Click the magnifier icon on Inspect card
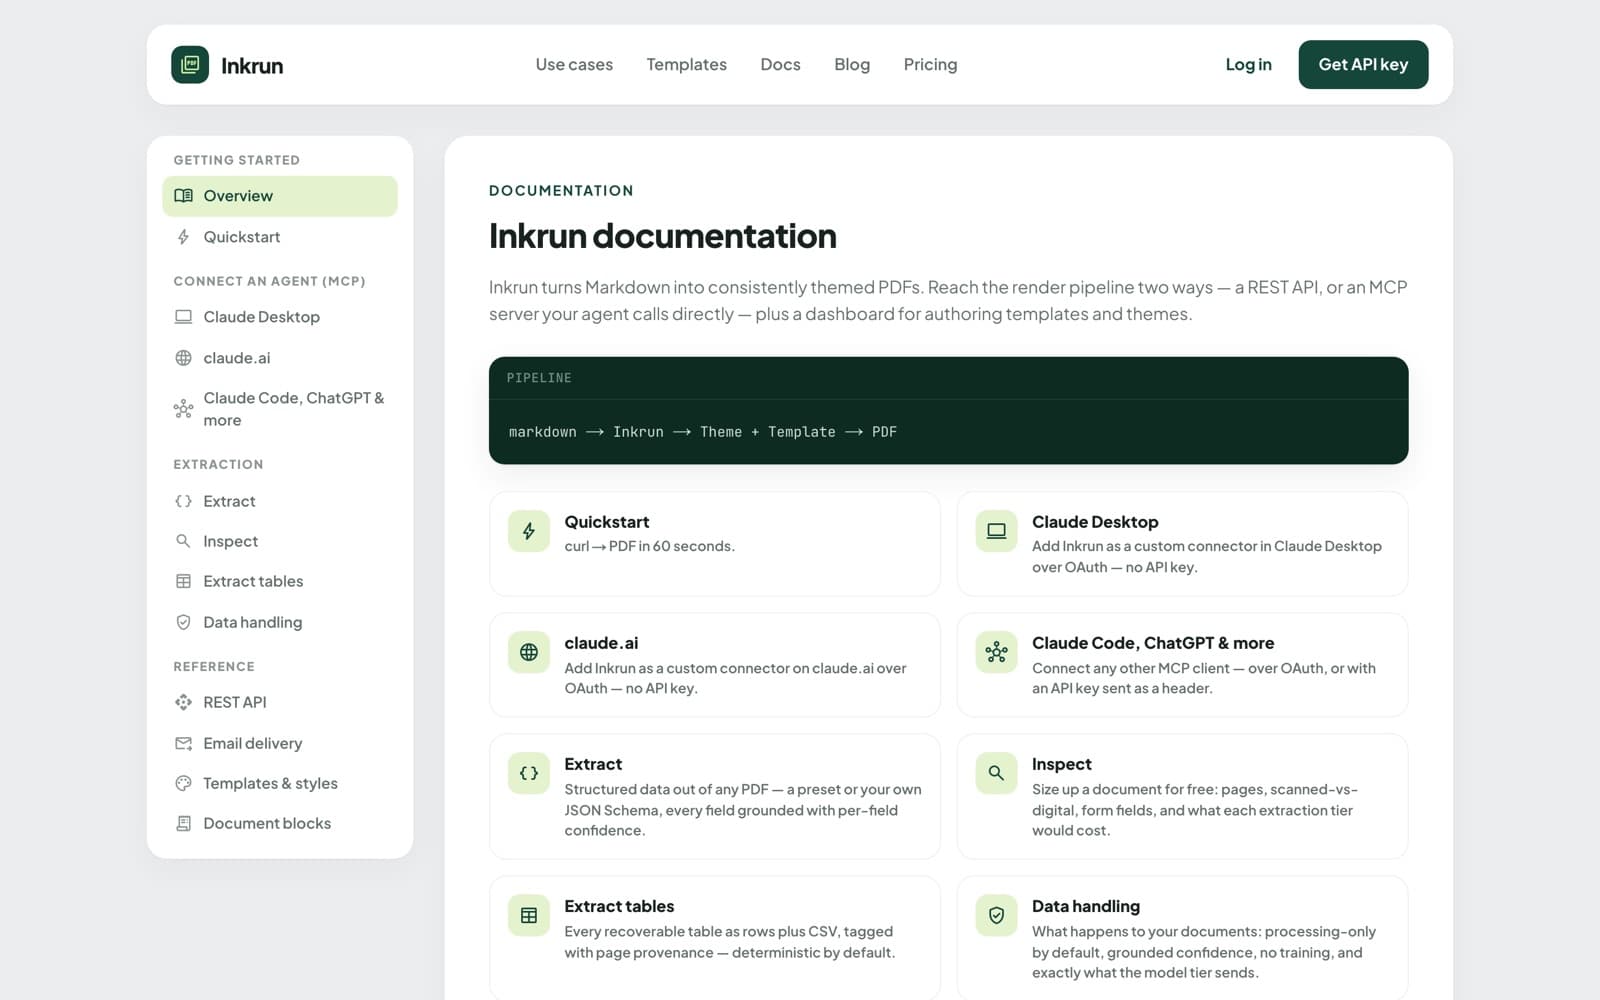Image resolution: width=1600 pixels, height=1000 pixels. (x=996, y=773)
